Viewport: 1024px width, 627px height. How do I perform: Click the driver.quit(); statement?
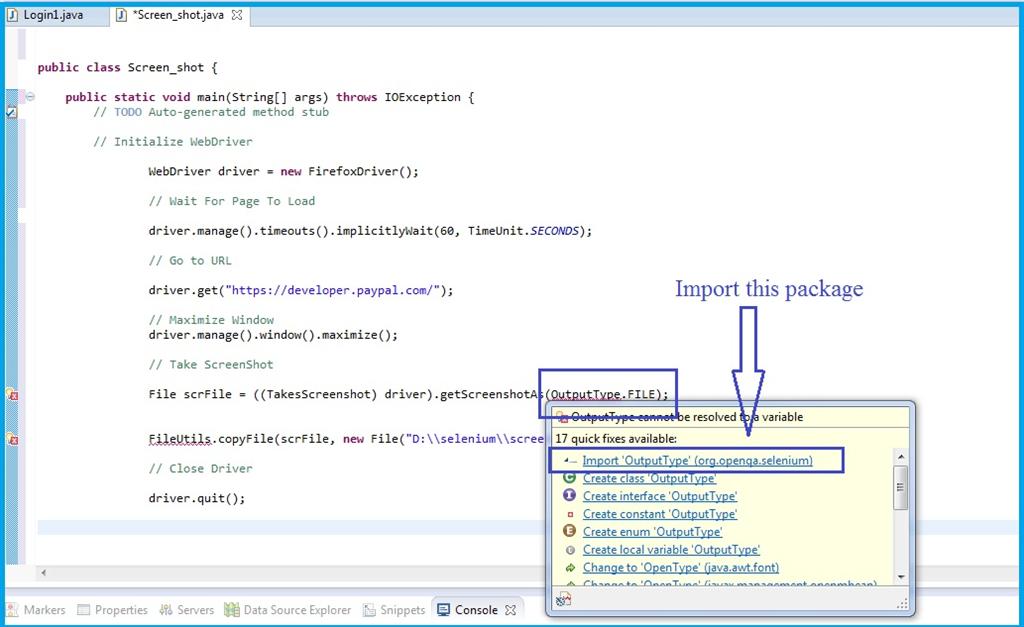point(197,498)
